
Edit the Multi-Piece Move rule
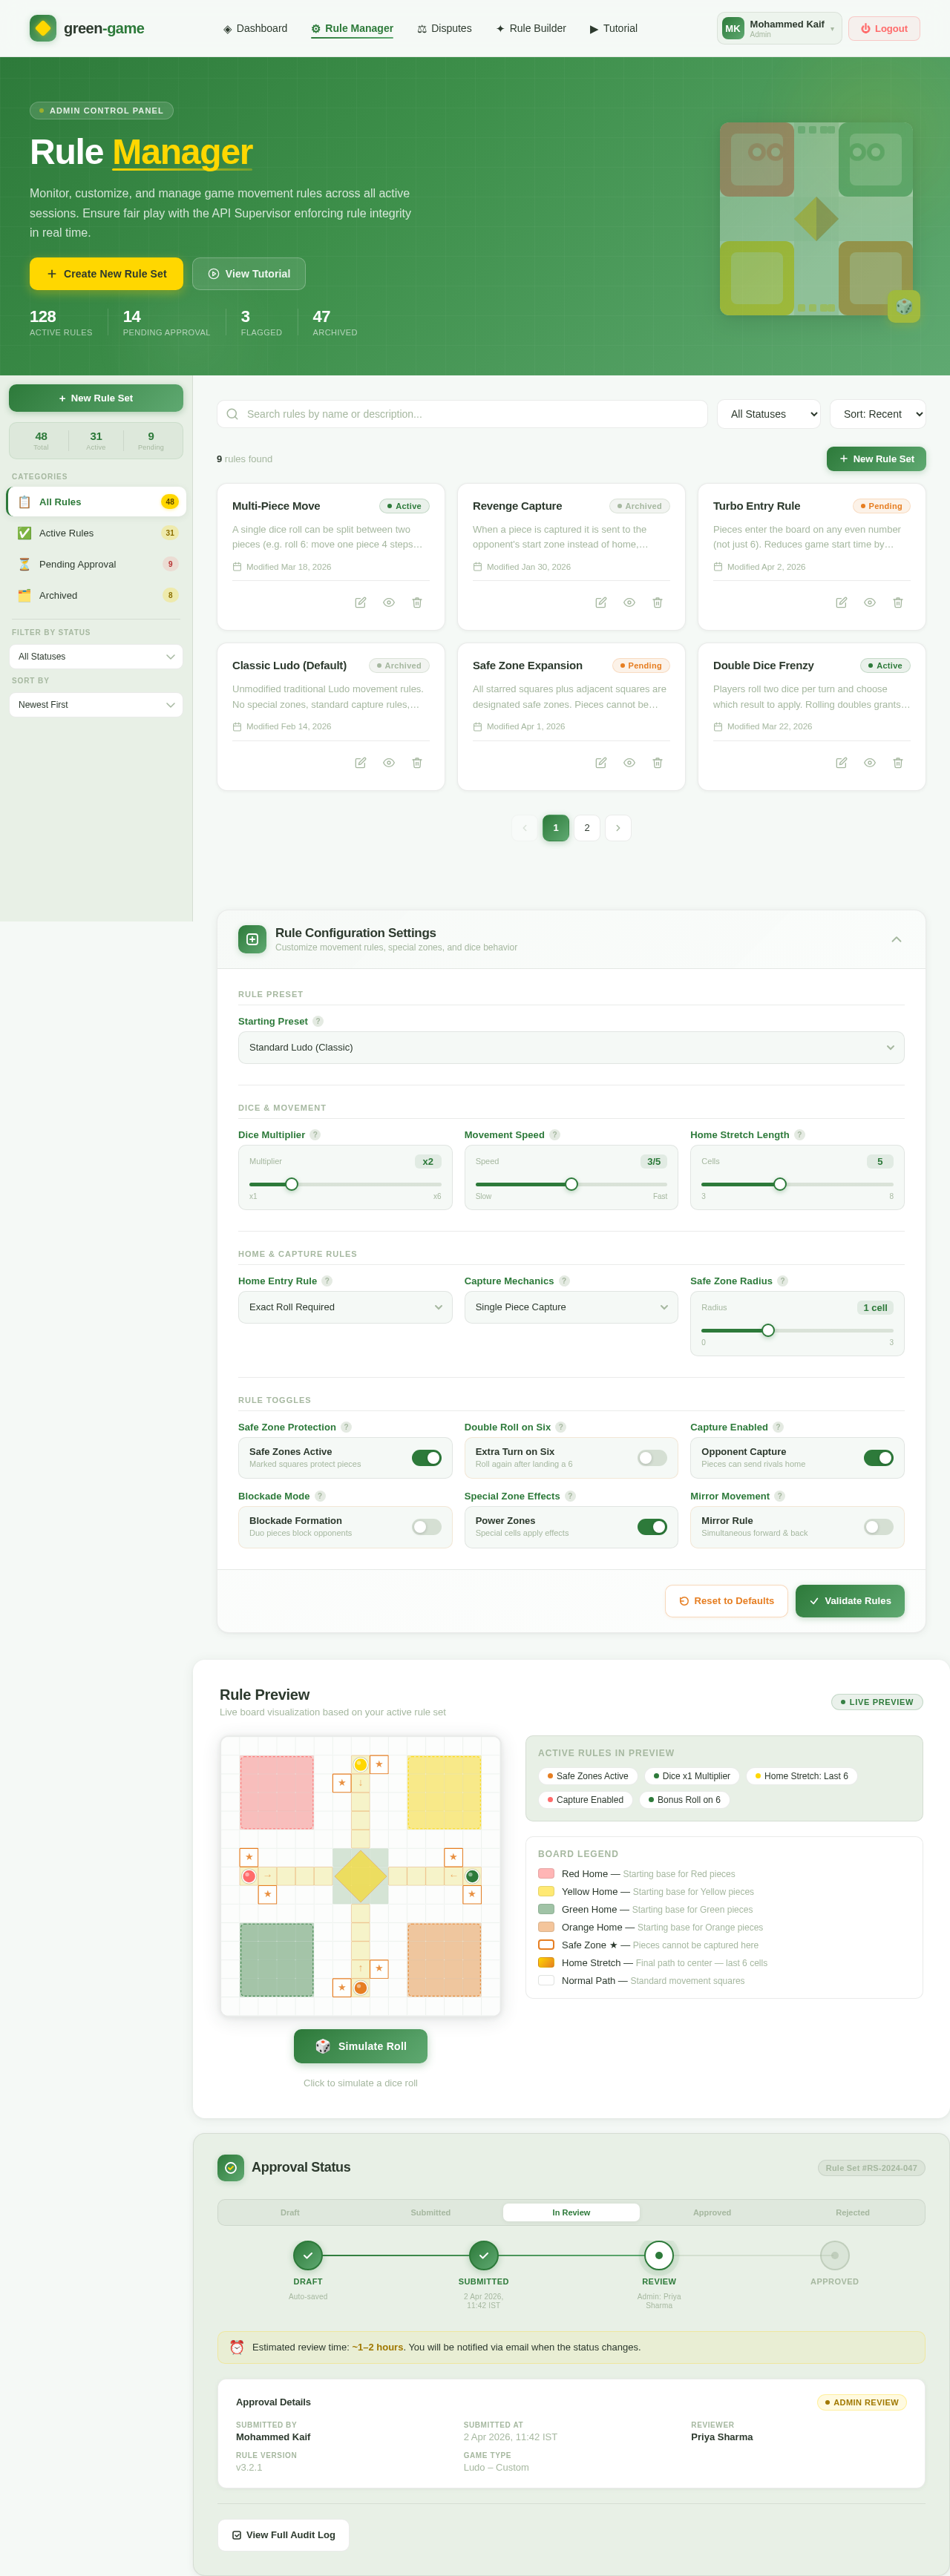(360, 603)
